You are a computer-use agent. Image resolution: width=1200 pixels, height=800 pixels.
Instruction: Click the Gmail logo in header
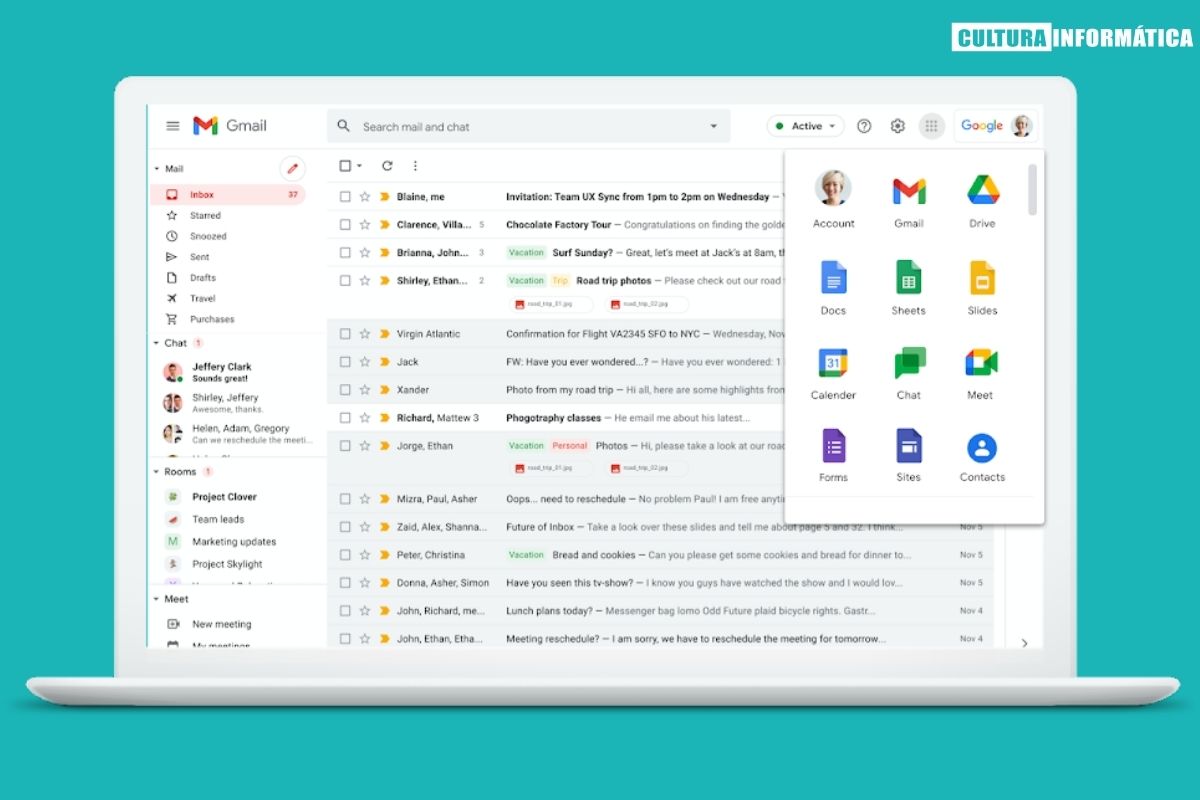click(x=230, y=126)
